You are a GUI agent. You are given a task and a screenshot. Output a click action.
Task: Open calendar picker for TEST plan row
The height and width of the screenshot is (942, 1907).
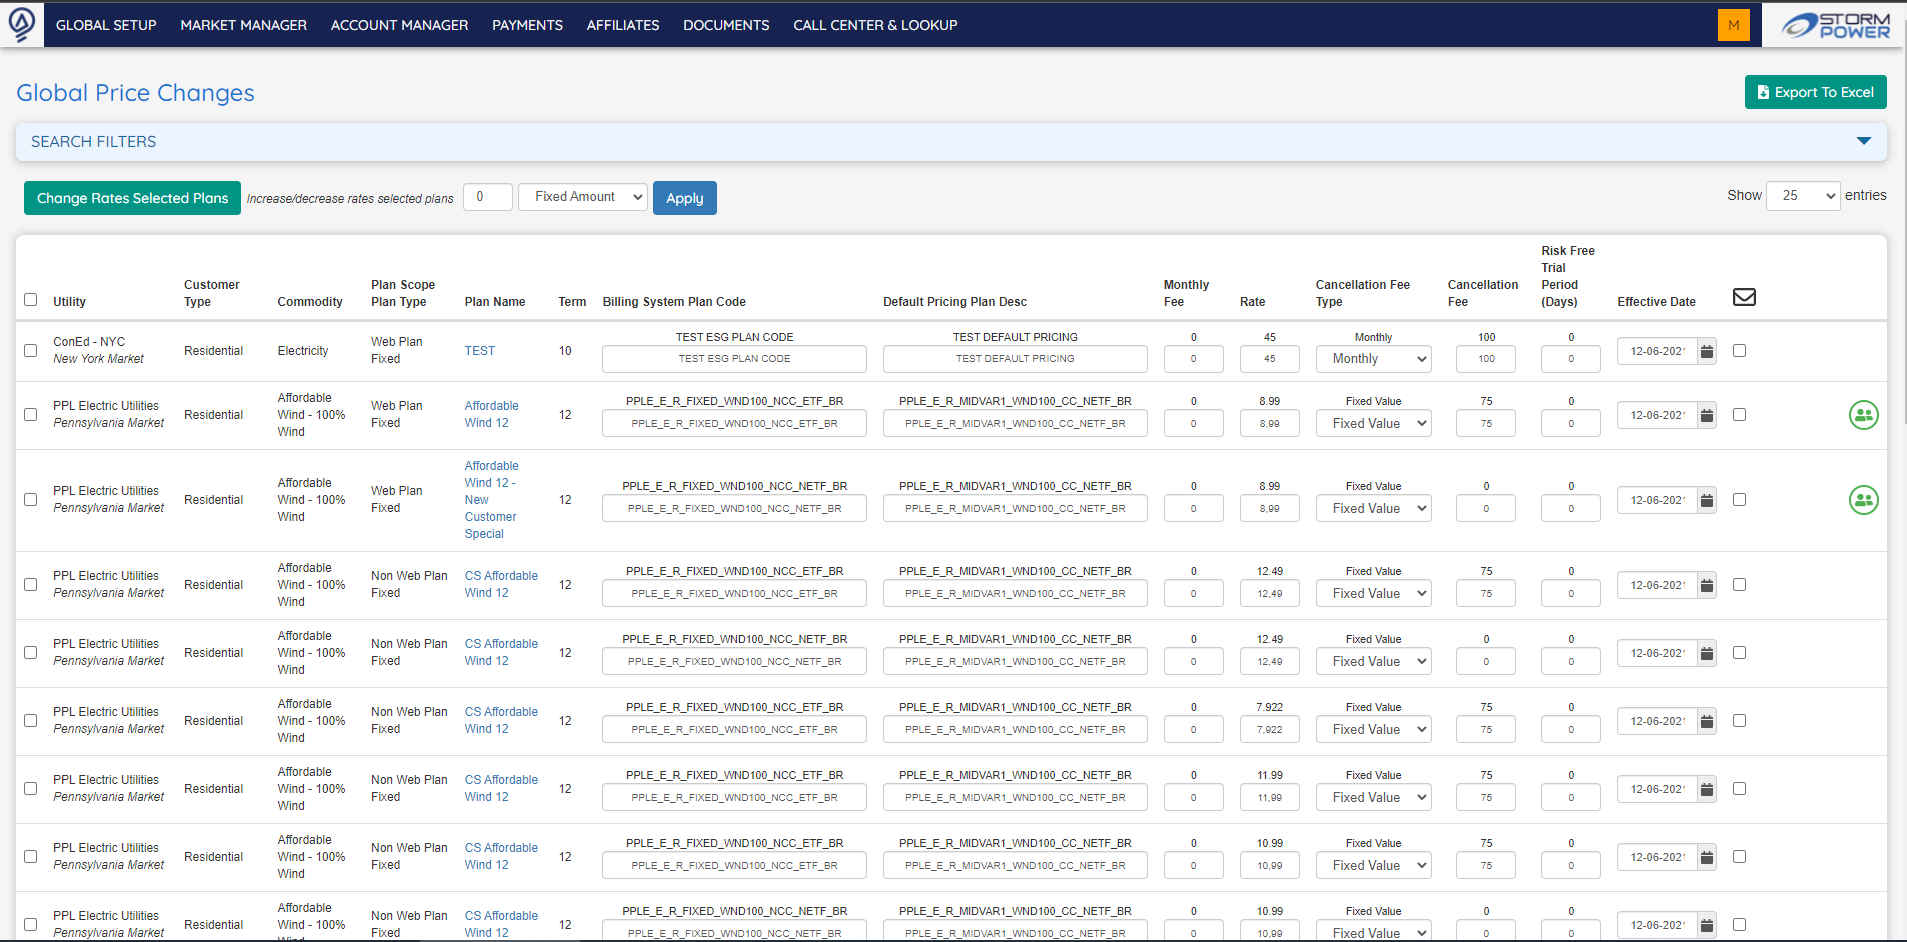1707,351
